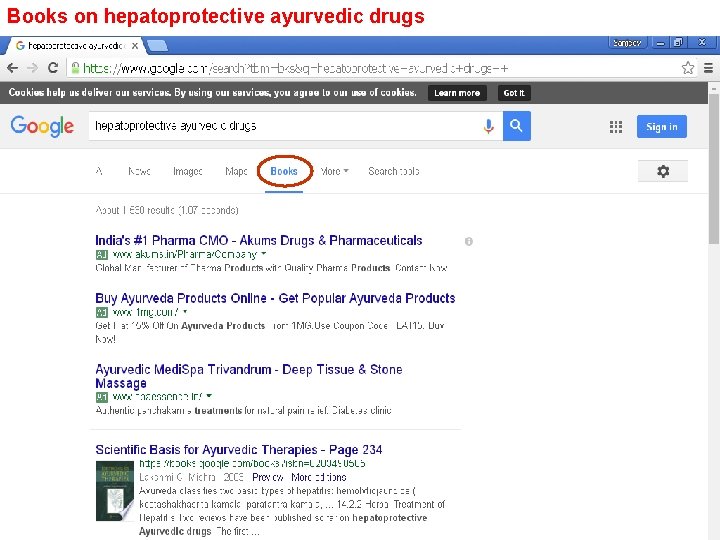Expand the More dropdown

(334, 171)
